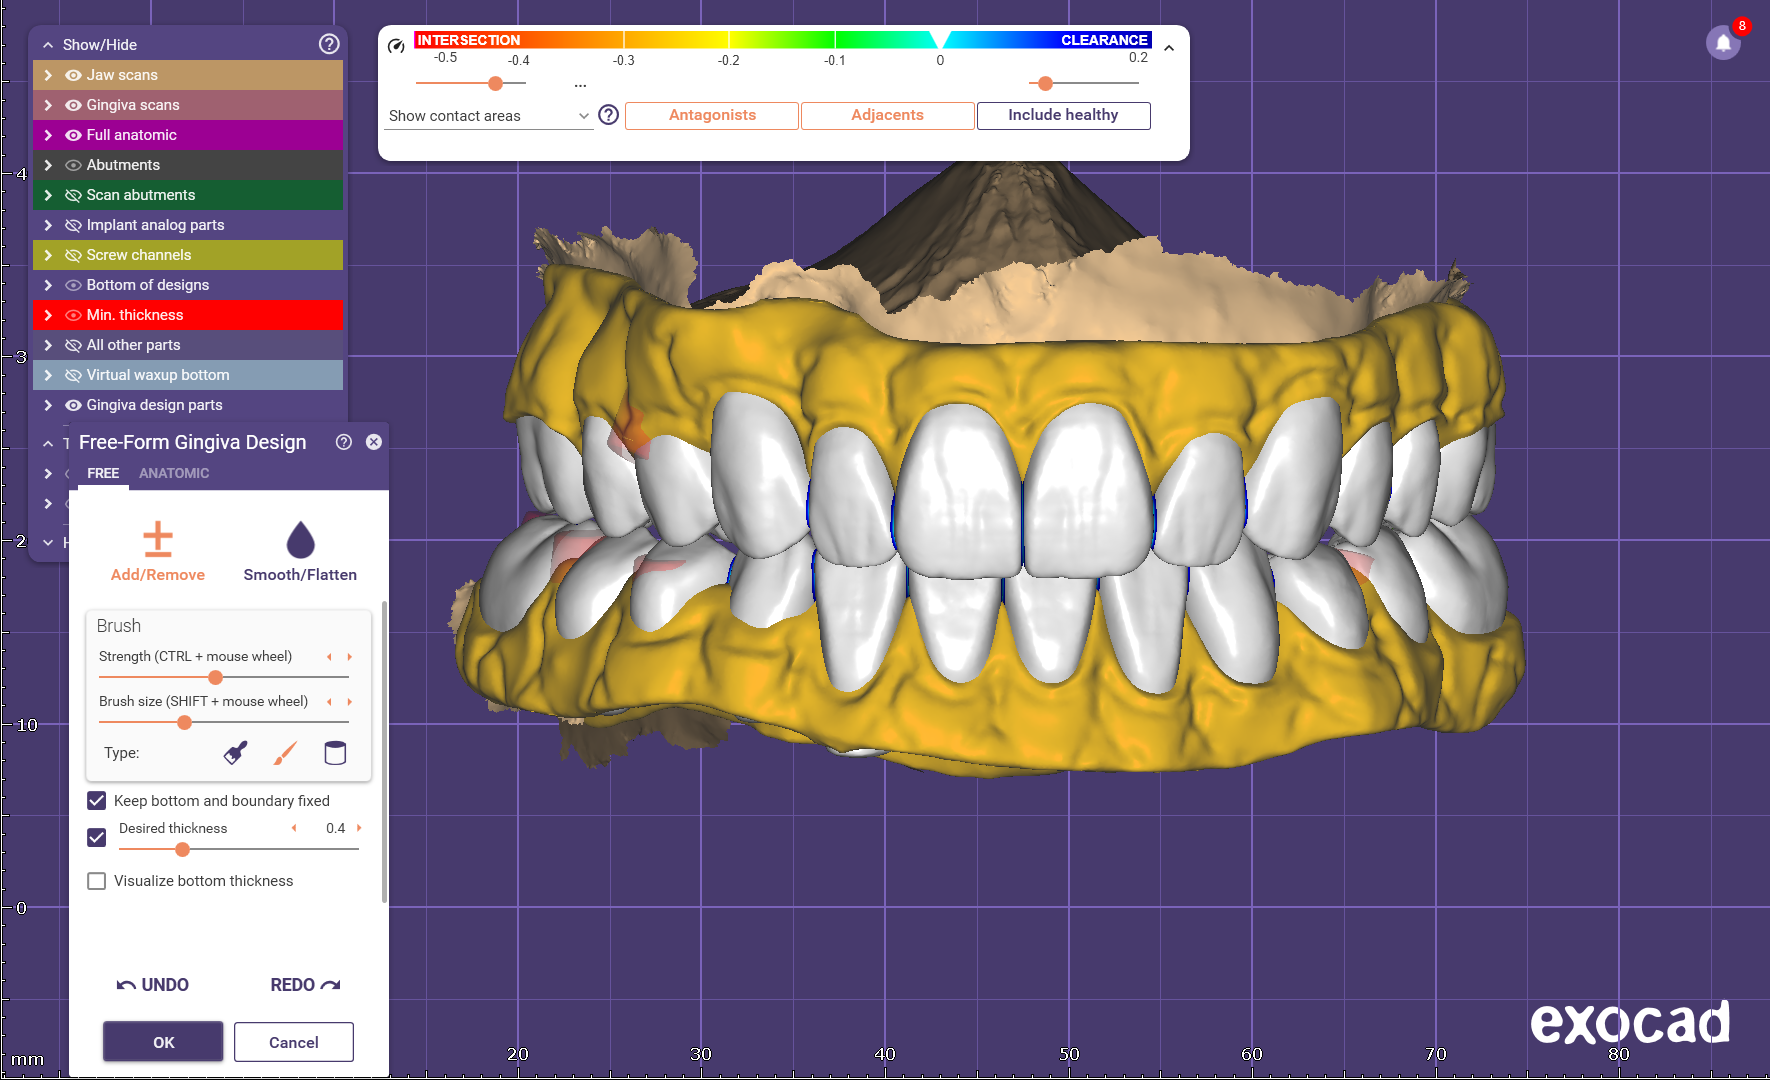Image resolution: width=1770 pixels, height=1080 pixels.
Task: Collapse the distance color scale panel
Action: (1169, 47)
